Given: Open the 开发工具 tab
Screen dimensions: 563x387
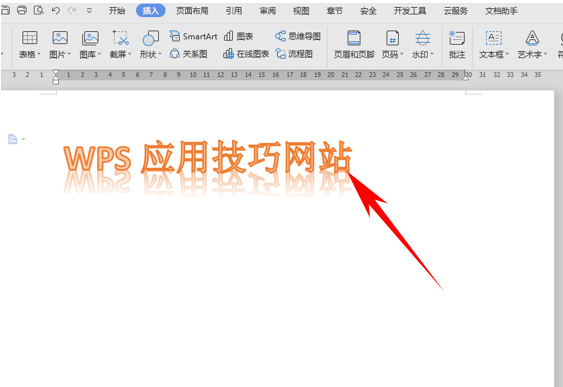Looking at the screenshot, I should pos(410,11).
